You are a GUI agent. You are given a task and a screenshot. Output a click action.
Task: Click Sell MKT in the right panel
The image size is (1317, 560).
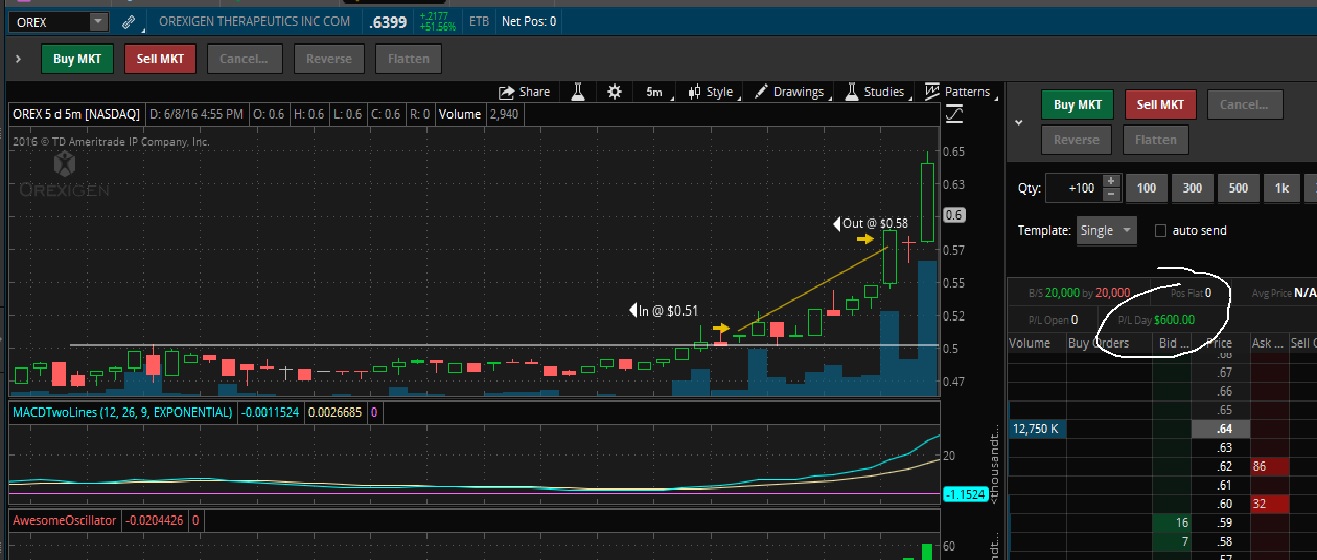[1160, 104]
